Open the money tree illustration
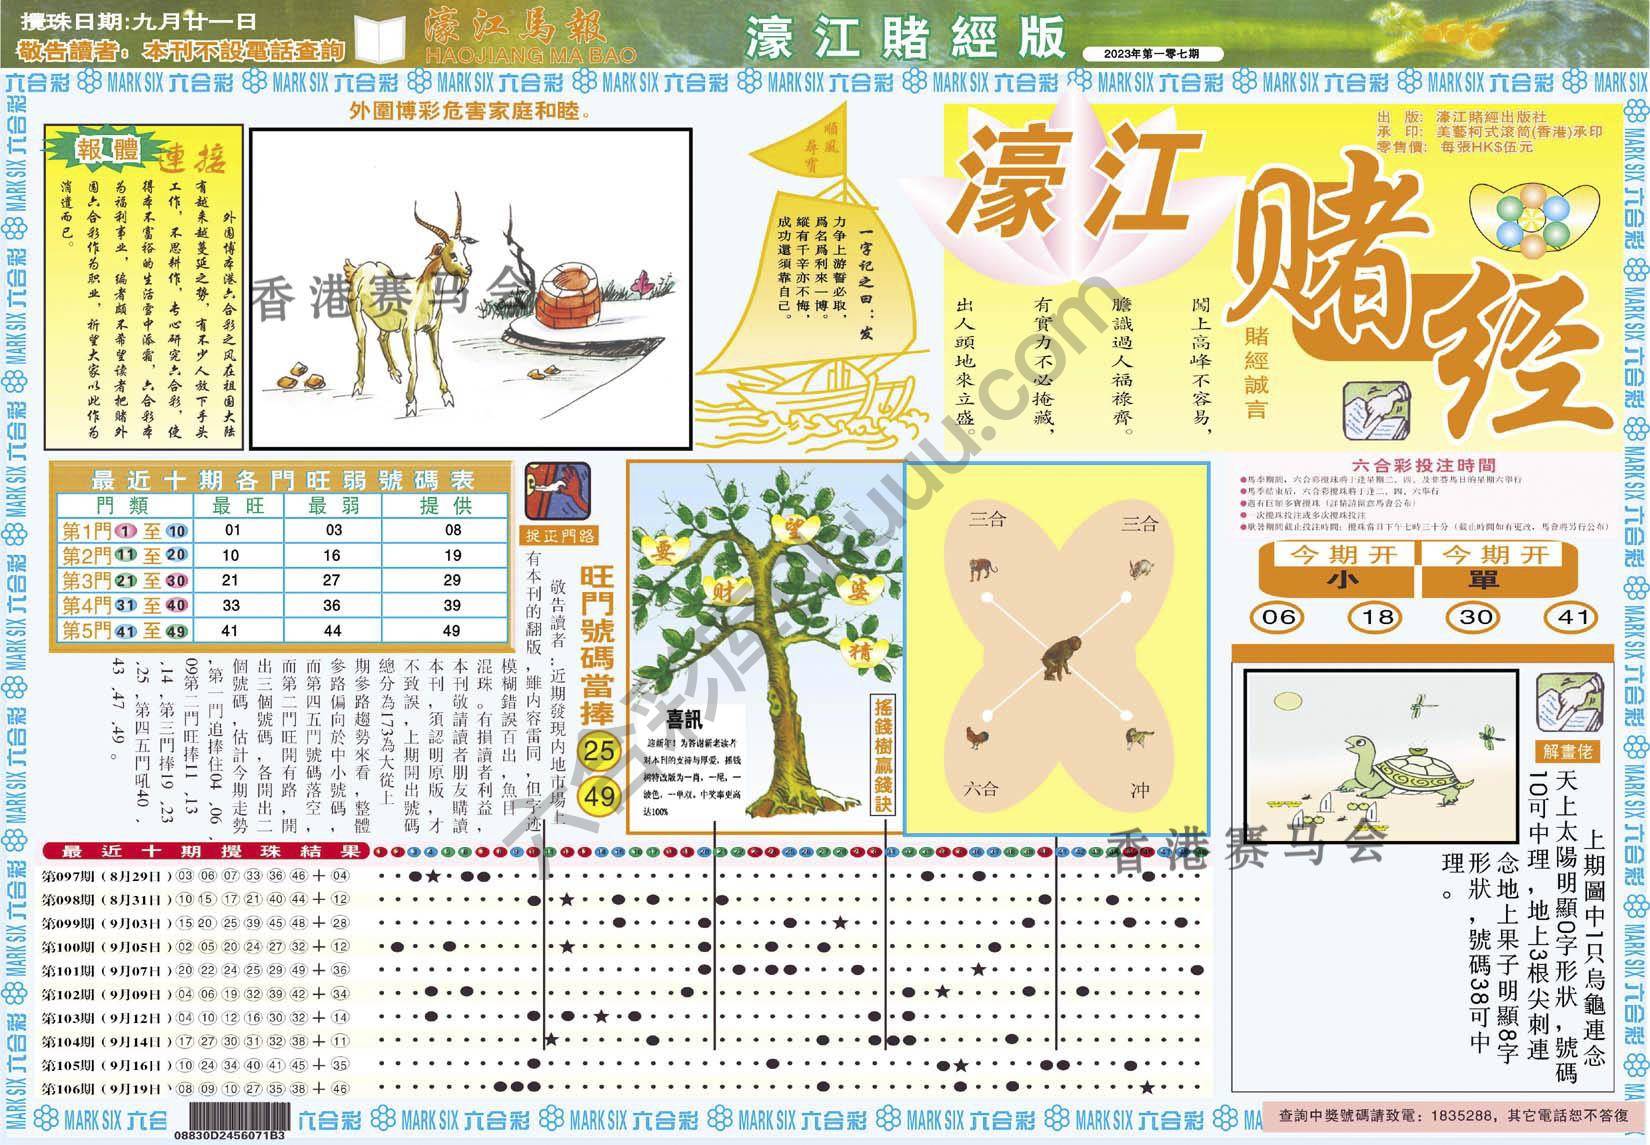 coord(765,647)
